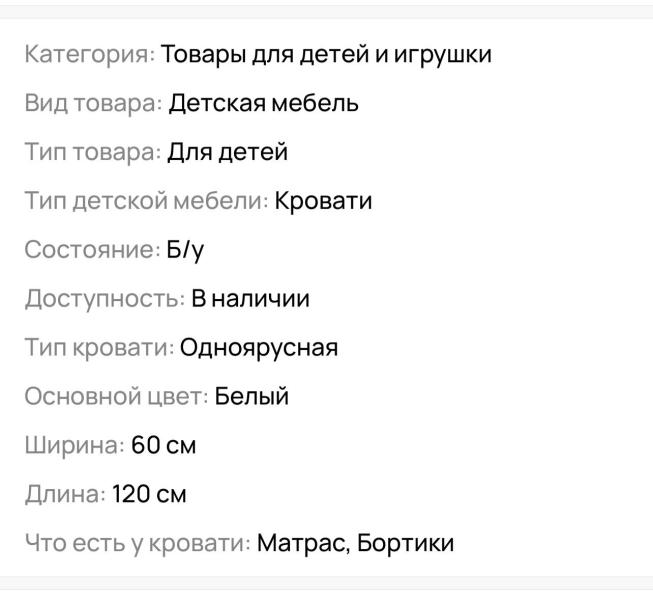Click the 'Категория:' label
The image size is (653, 600).
tap(90, 54)
